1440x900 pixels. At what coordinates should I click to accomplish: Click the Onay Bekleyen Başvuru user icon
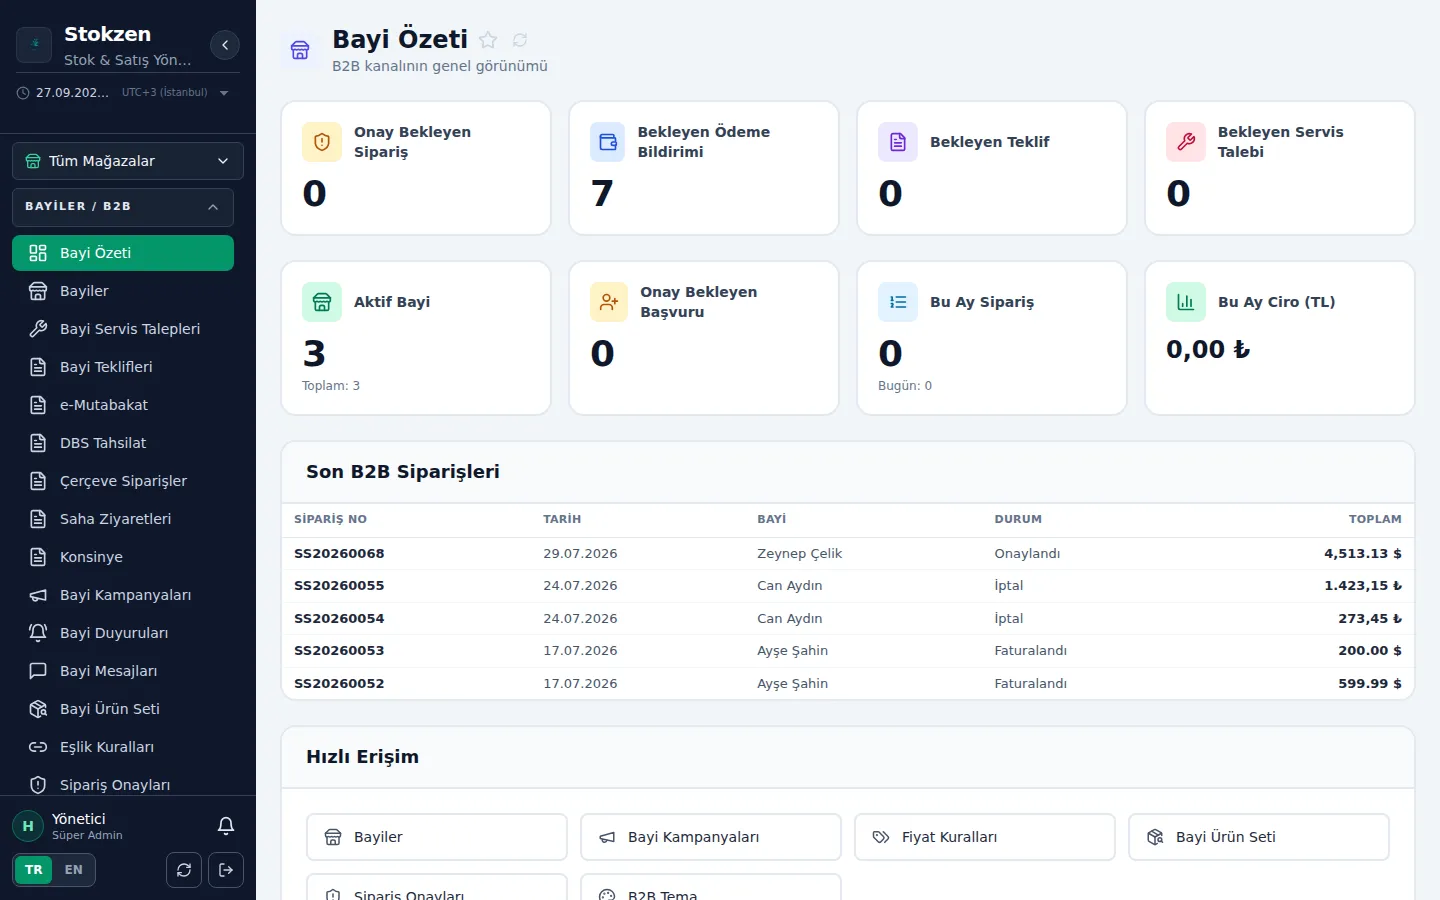[609, 302]
